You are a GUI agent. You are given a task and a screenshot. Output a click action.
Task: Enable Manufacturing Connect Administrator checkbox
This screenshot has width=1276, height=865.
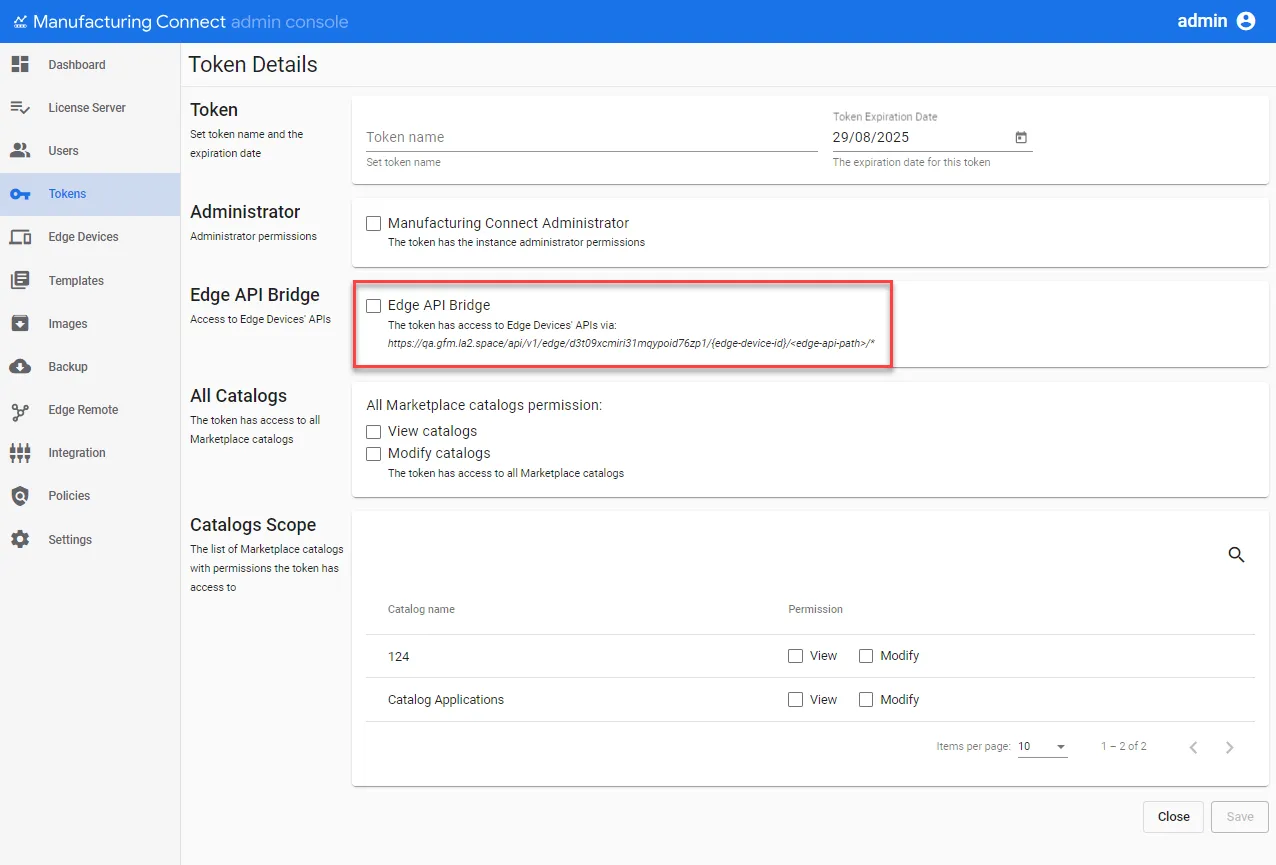point(374,224)
